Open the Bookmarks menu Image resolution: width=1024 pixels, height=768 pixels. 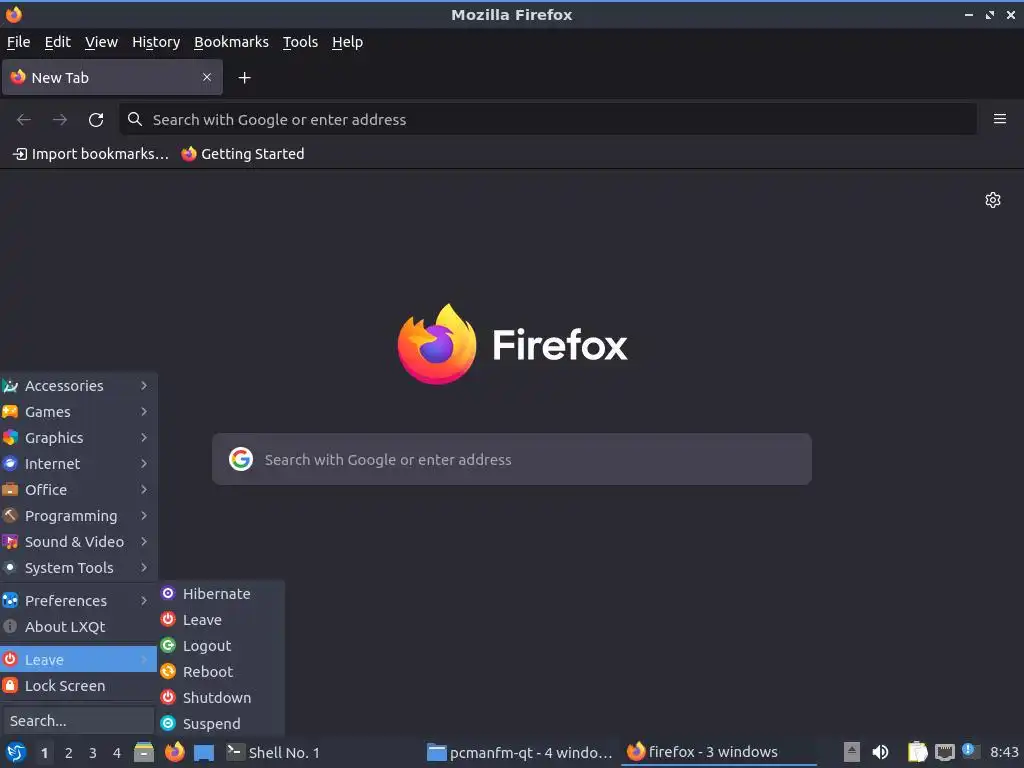click(x=231, y=42)
